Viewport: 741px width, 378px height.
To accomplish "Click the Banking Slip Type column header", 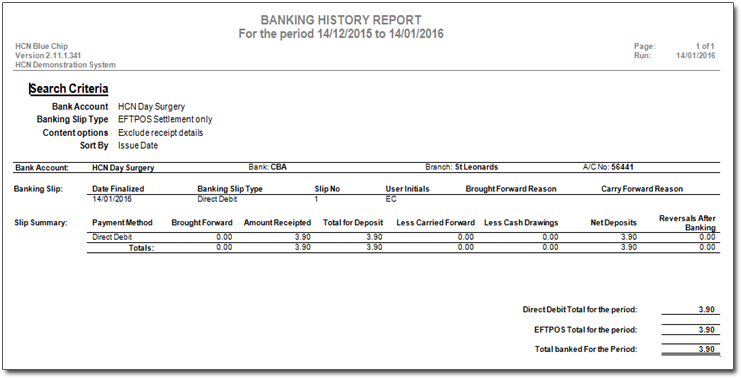I will click(230, 189).
